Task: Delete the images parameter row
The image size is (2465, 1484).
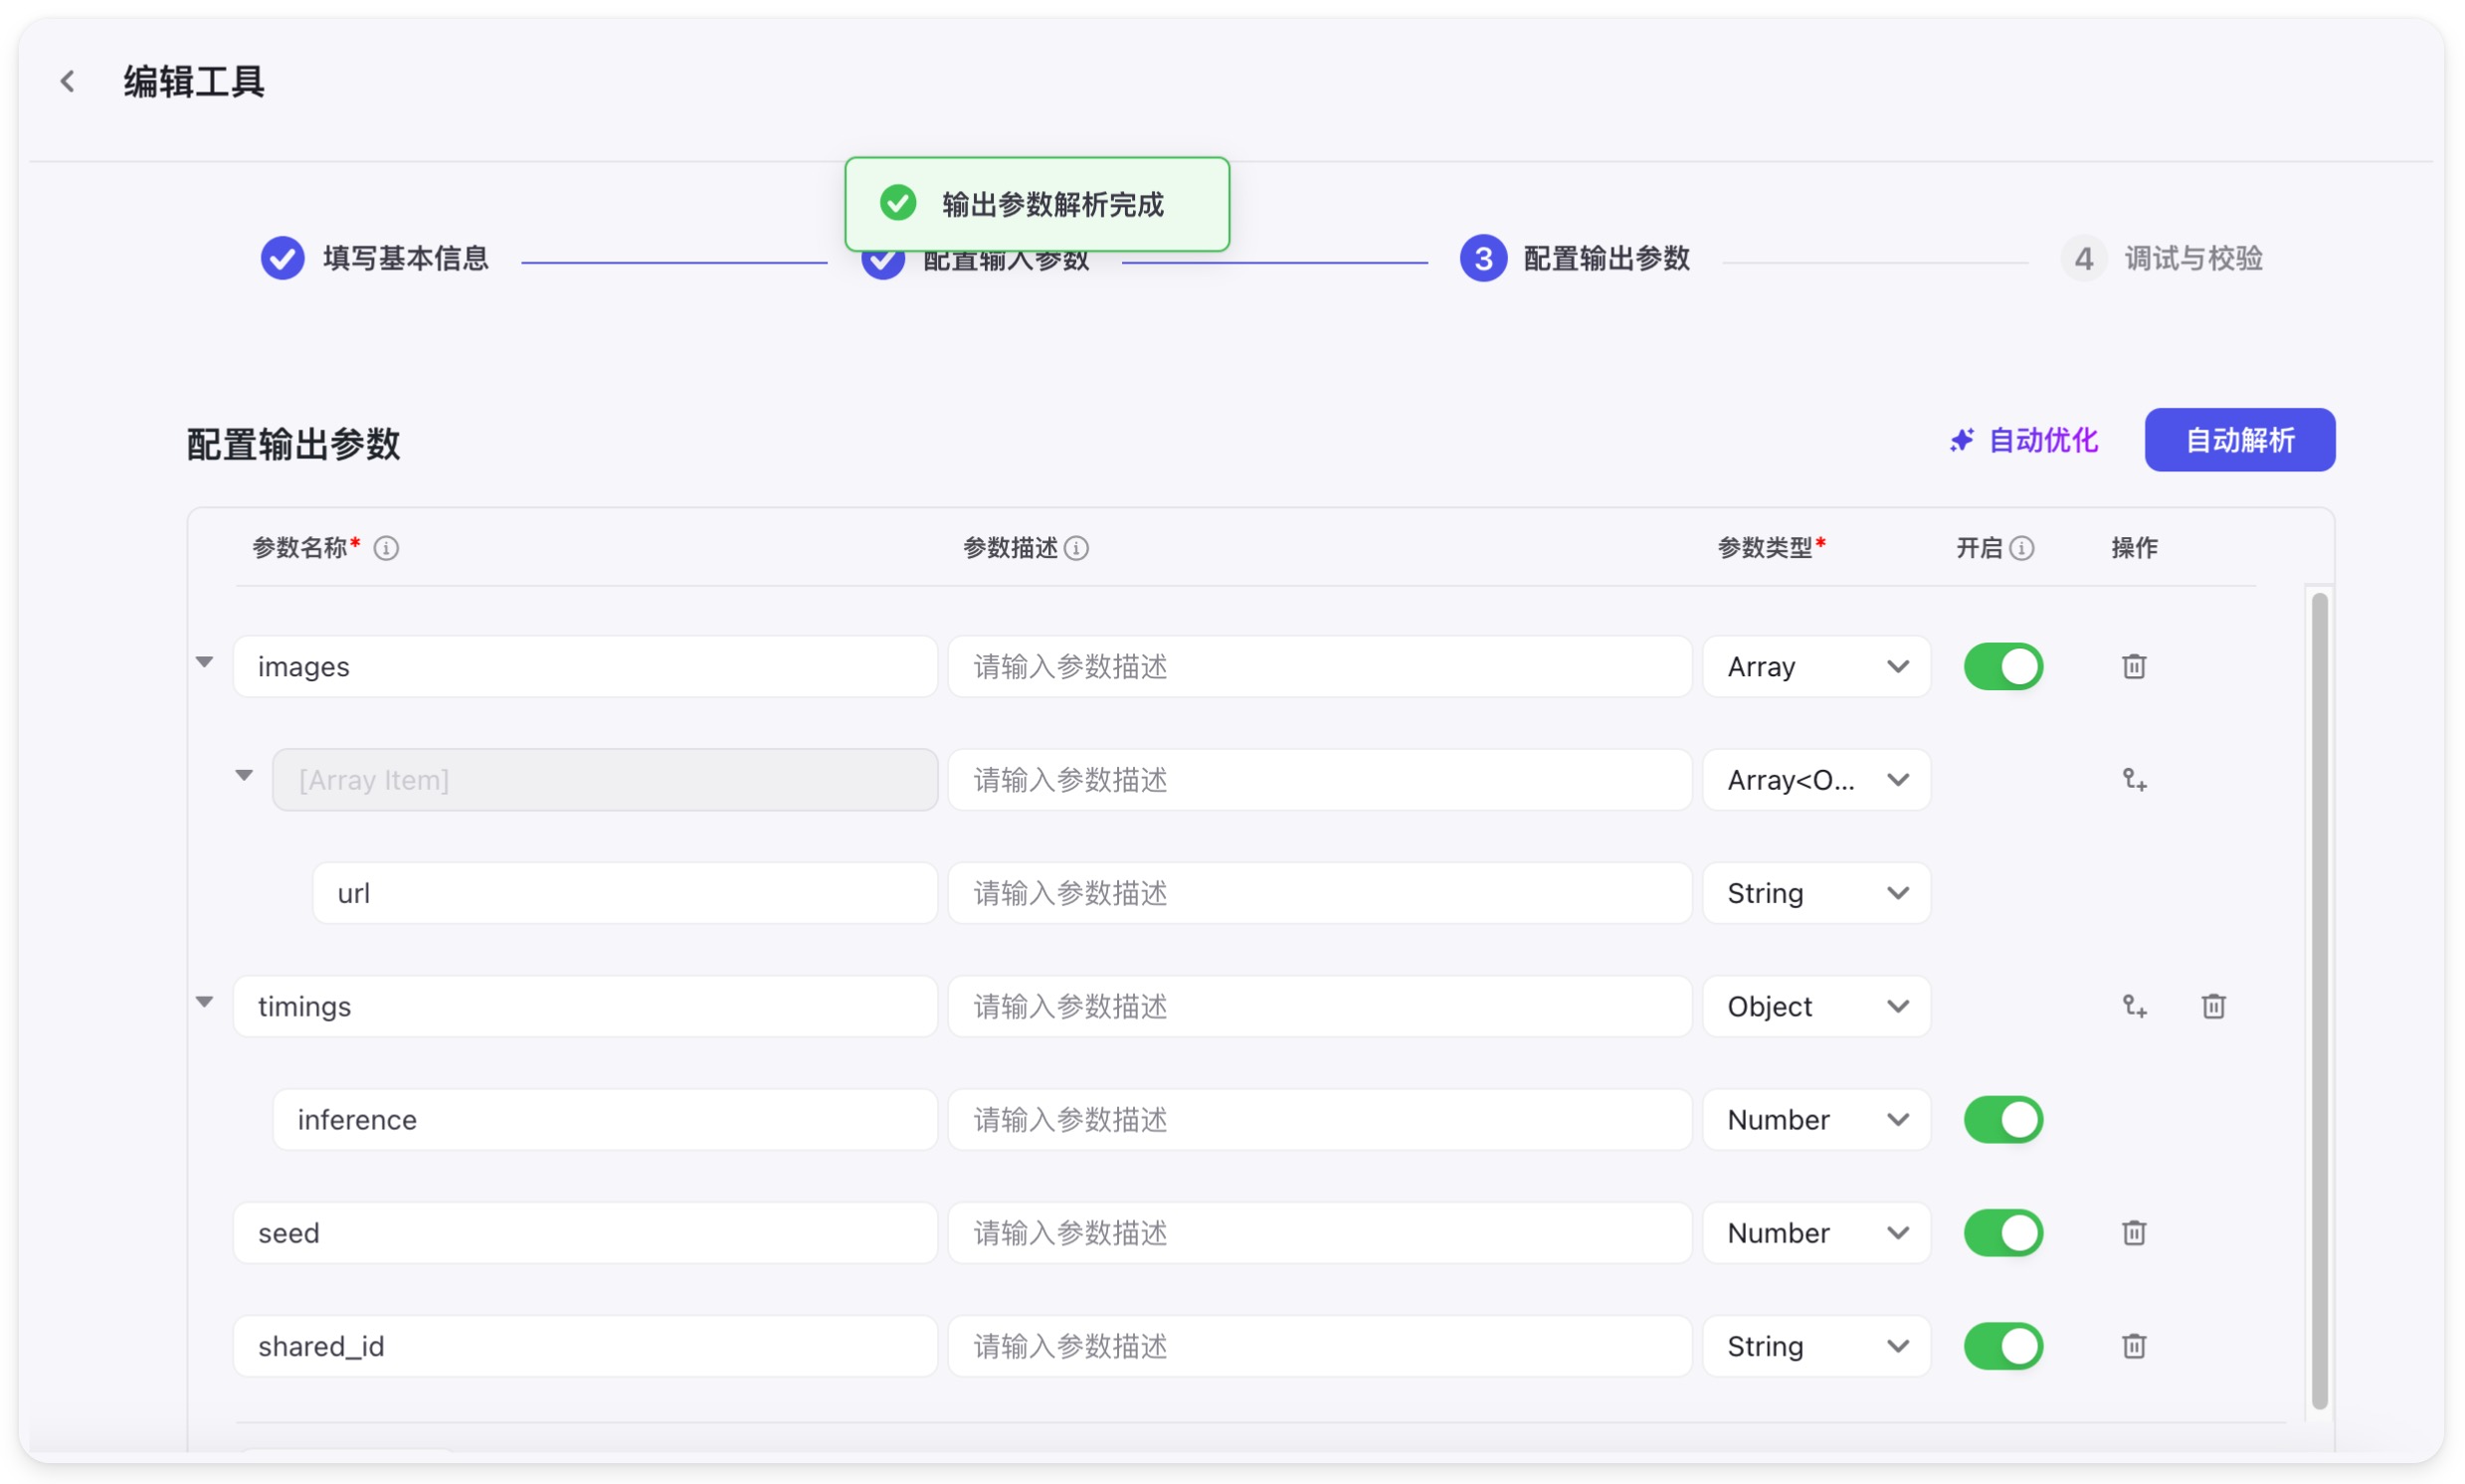Action: [2133, 666]
